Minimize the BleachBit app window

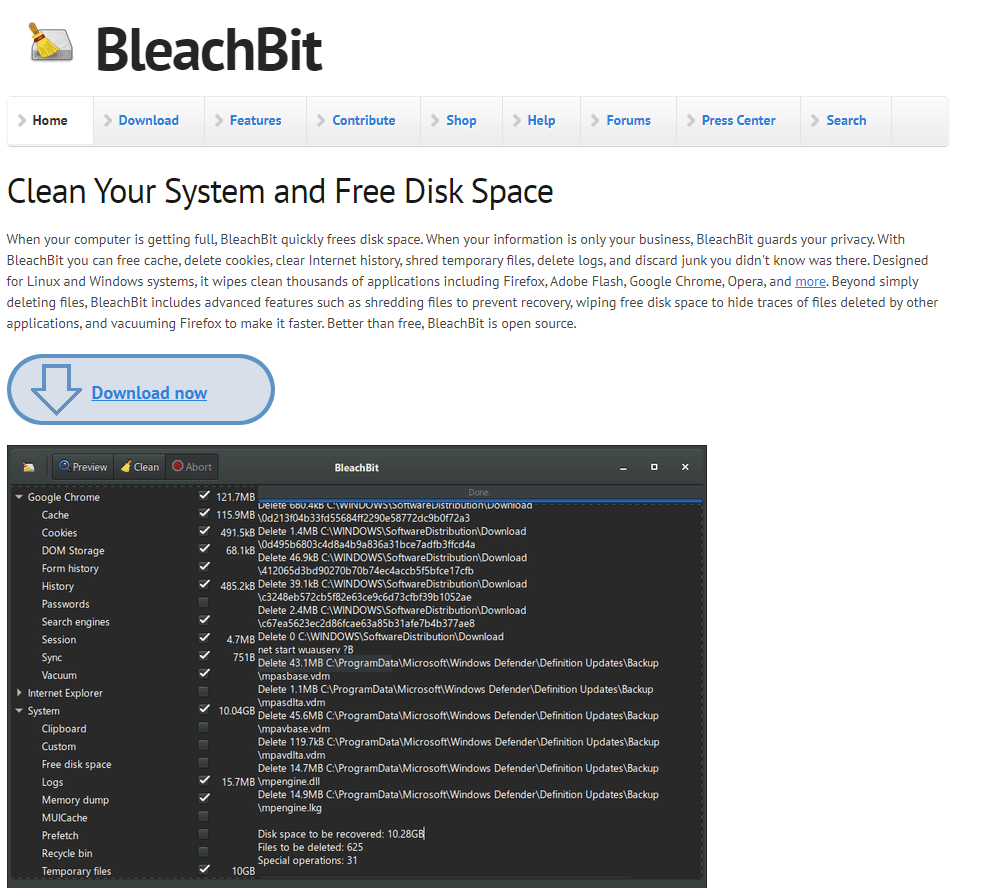click(x=623, y=467)
